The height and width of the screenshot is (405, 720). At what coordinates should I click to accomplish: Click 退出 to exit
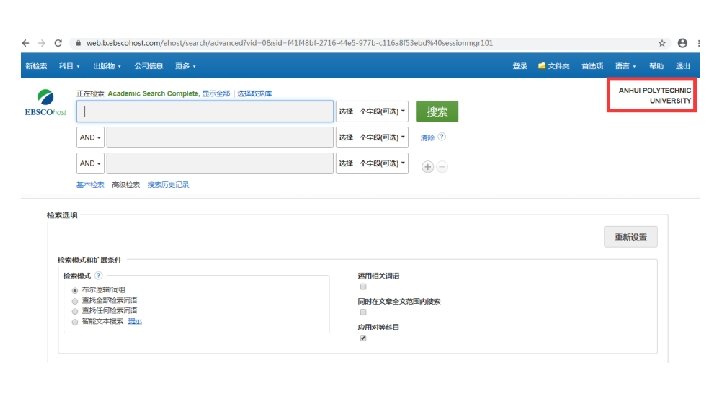[683, 66]
